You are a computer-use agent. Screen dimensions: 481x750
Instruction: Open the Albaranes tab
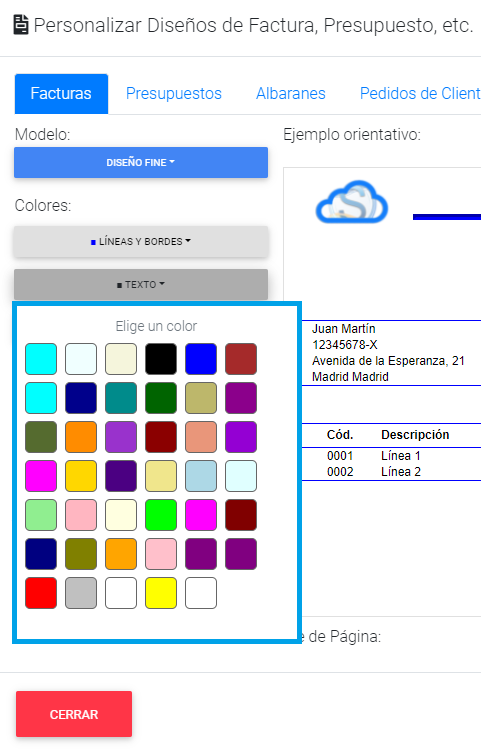click(x=291, y=93)
